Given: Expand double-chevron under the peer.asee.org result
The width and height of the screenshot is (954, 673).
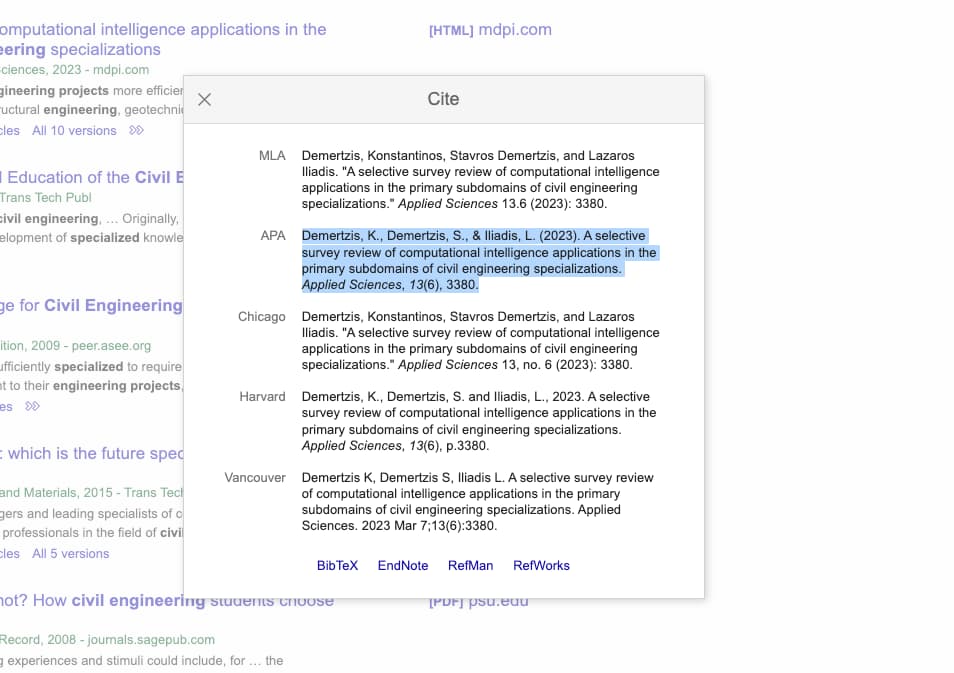Looking at the screenshot, I should [33, 406].
